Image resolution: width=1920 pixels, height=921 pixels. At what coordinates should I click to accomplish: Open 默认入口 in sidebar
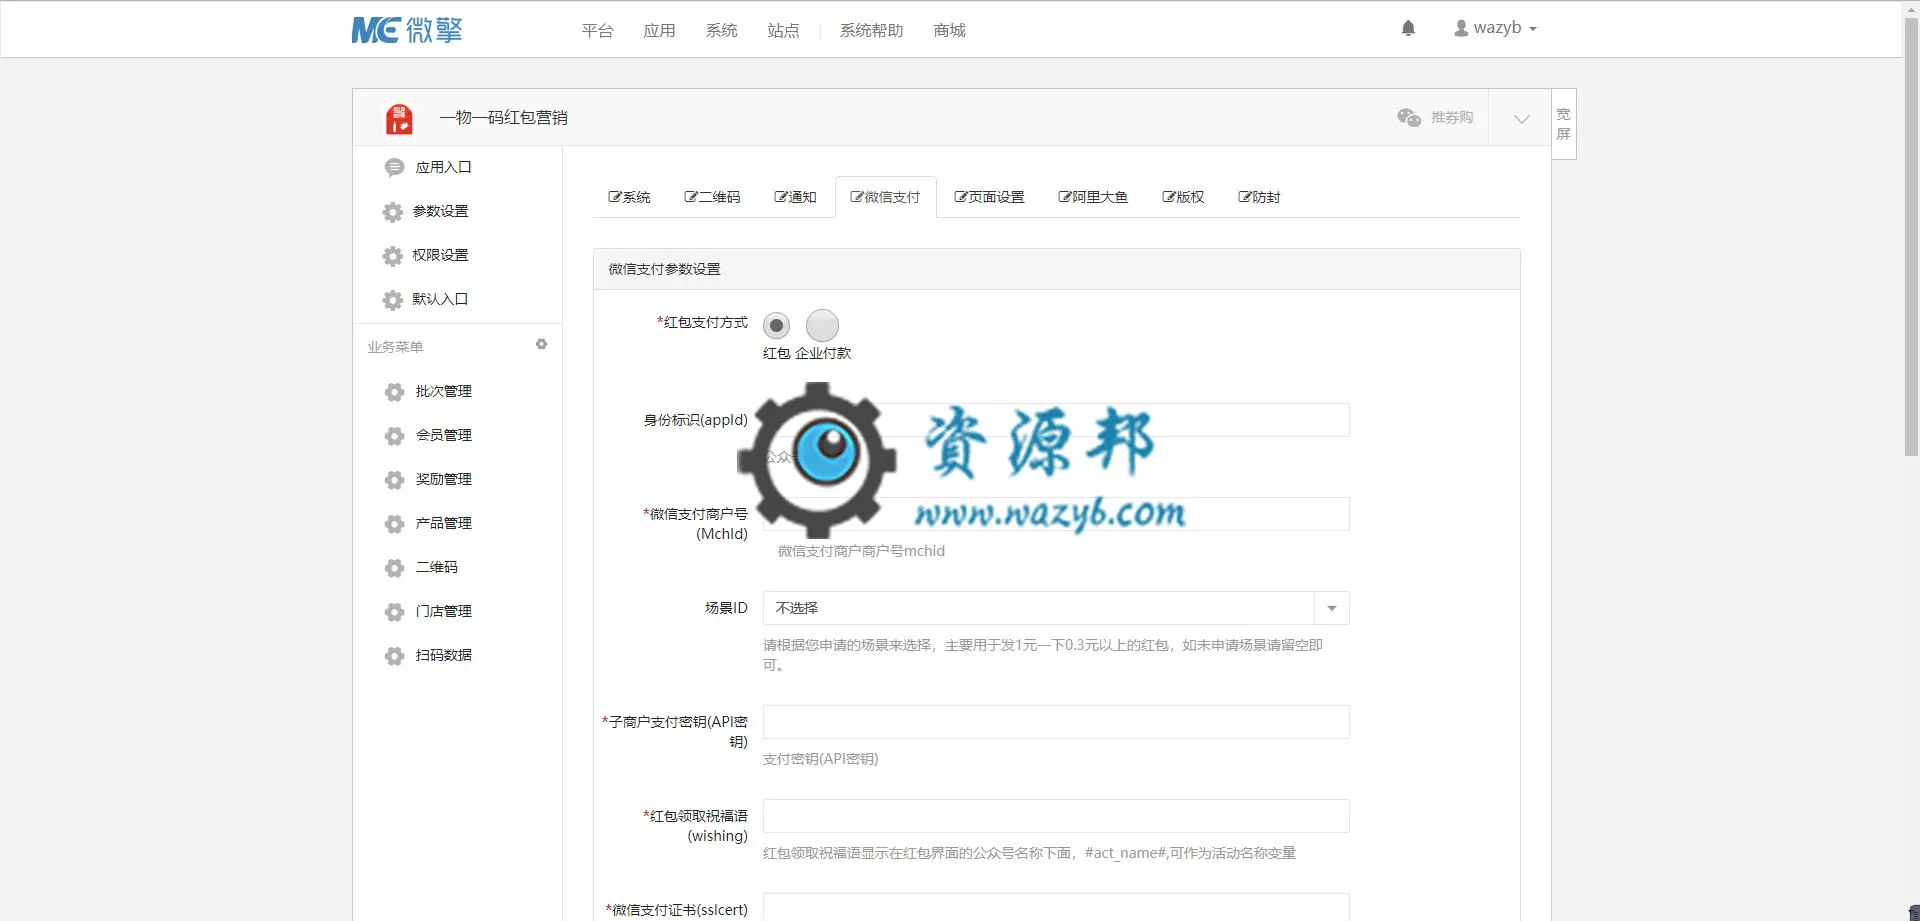click(440, 299)
